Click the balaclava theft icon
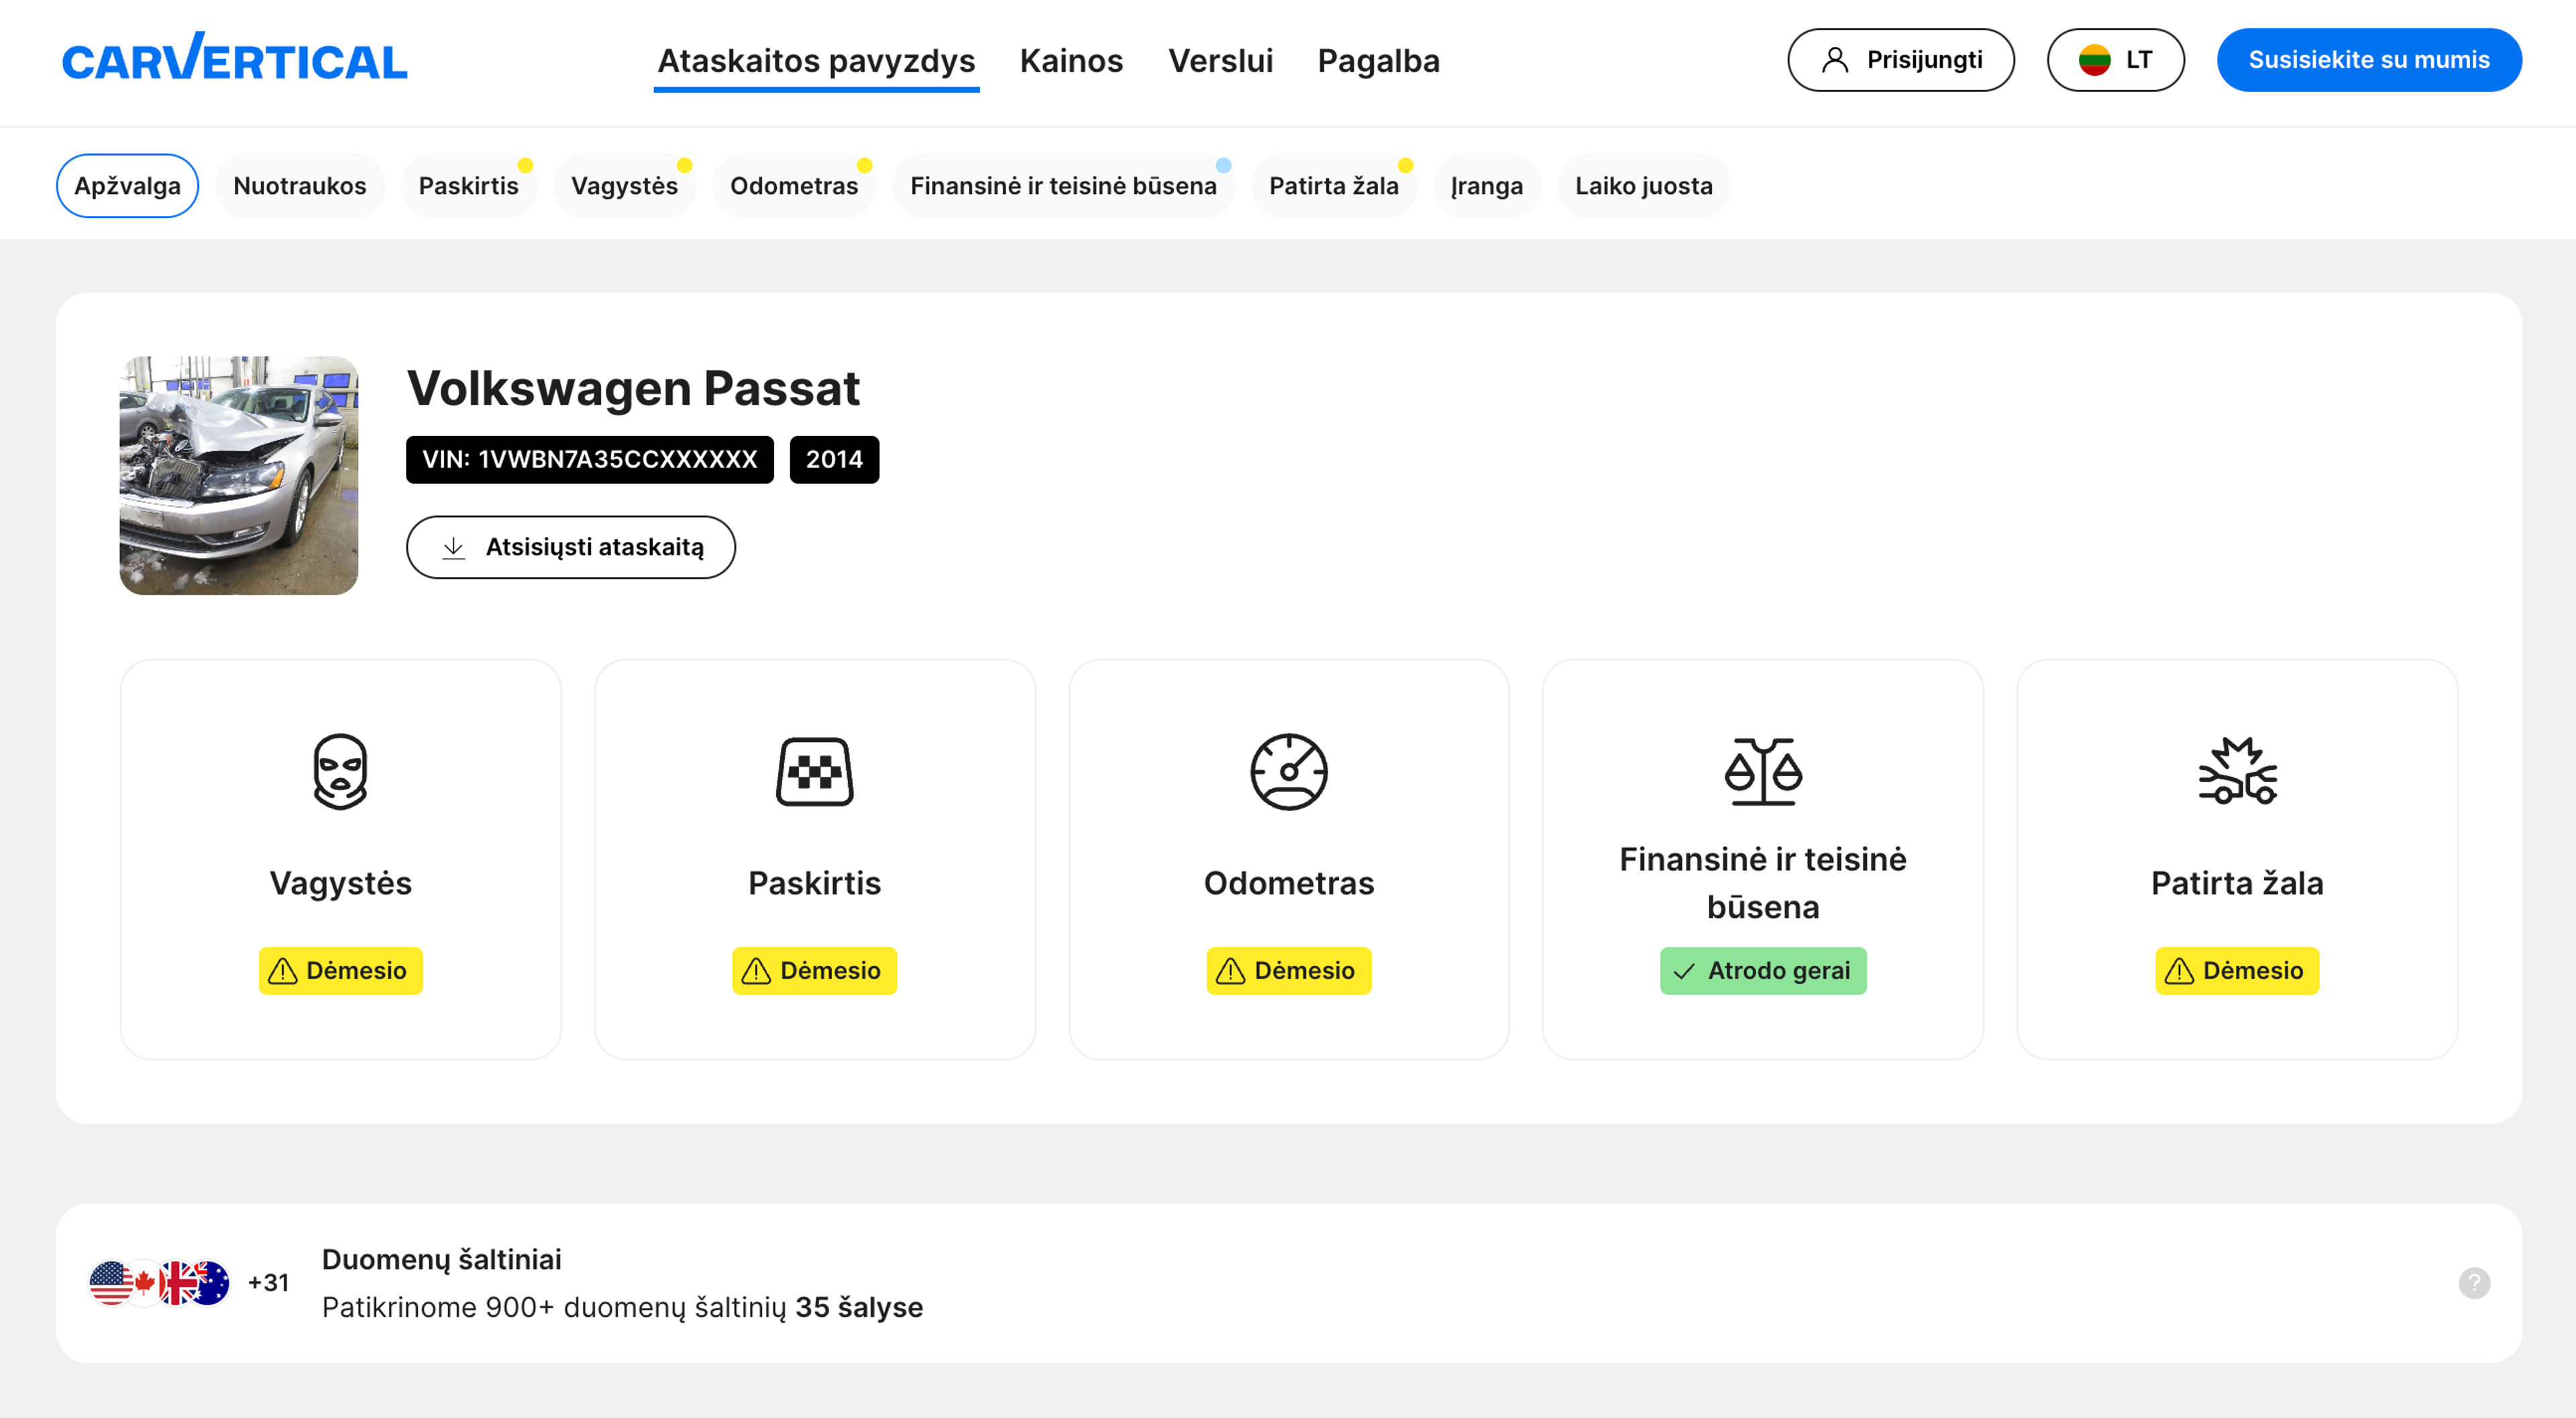Image resolution: width=2576 pixels, height=1418 pixels. point(340,771)
